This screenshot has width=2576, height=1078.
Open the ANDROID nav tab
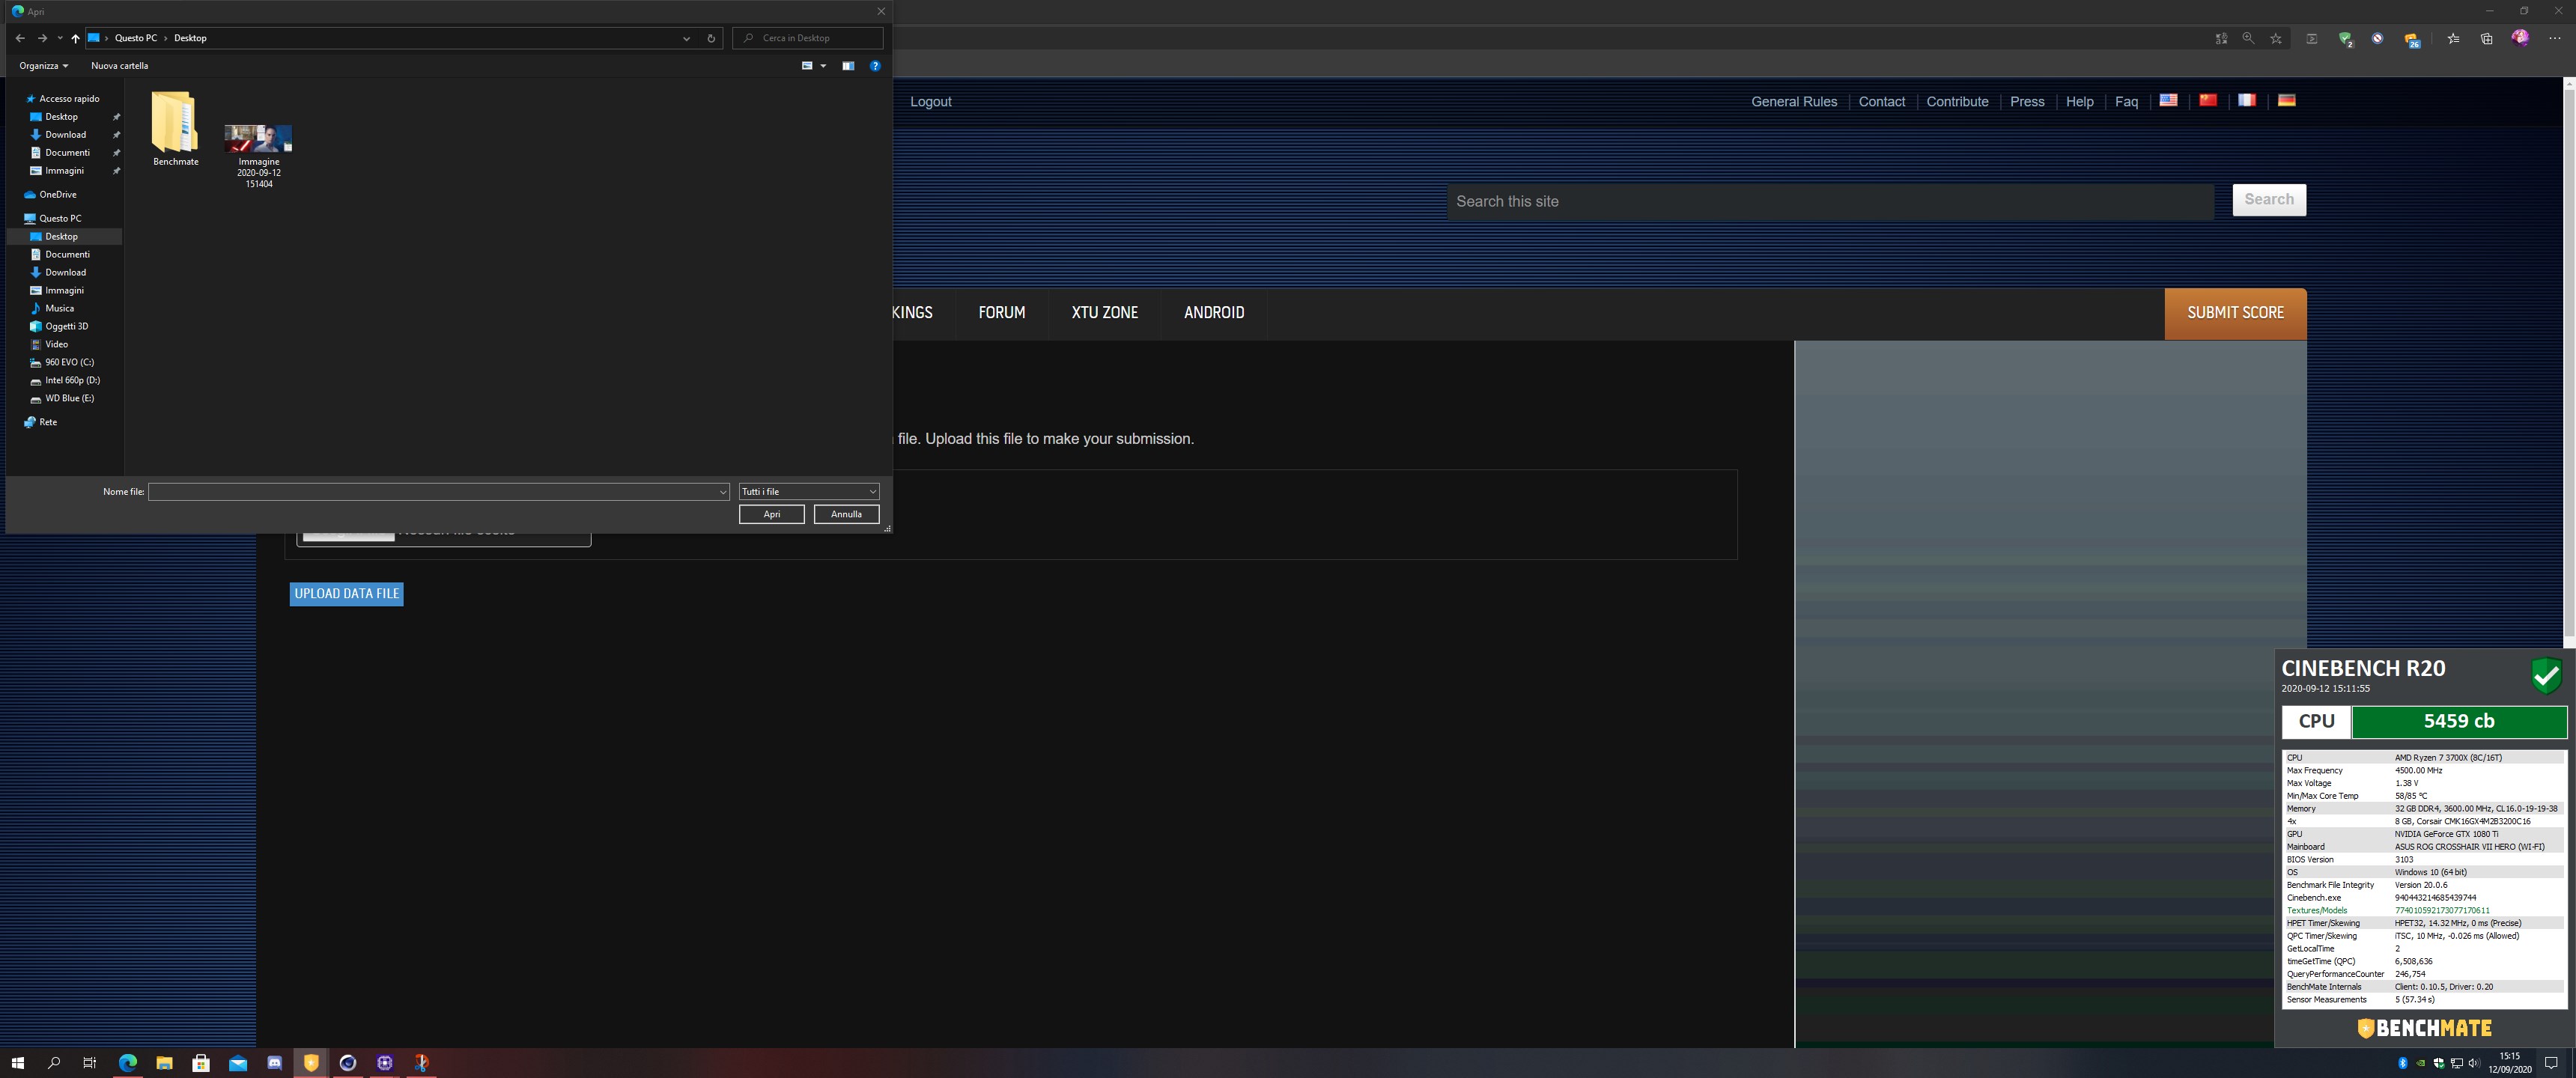click(x=1214, y=313)
